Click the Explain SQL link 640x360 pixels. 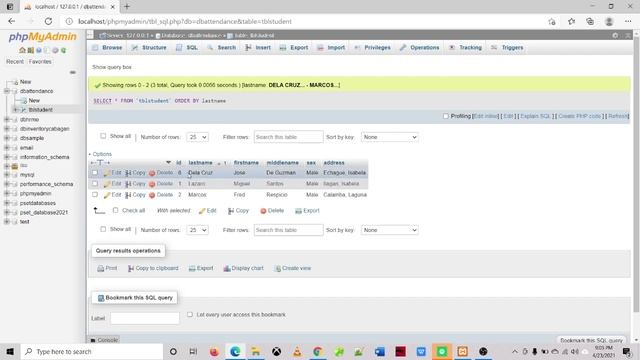[x=536, y=116]
